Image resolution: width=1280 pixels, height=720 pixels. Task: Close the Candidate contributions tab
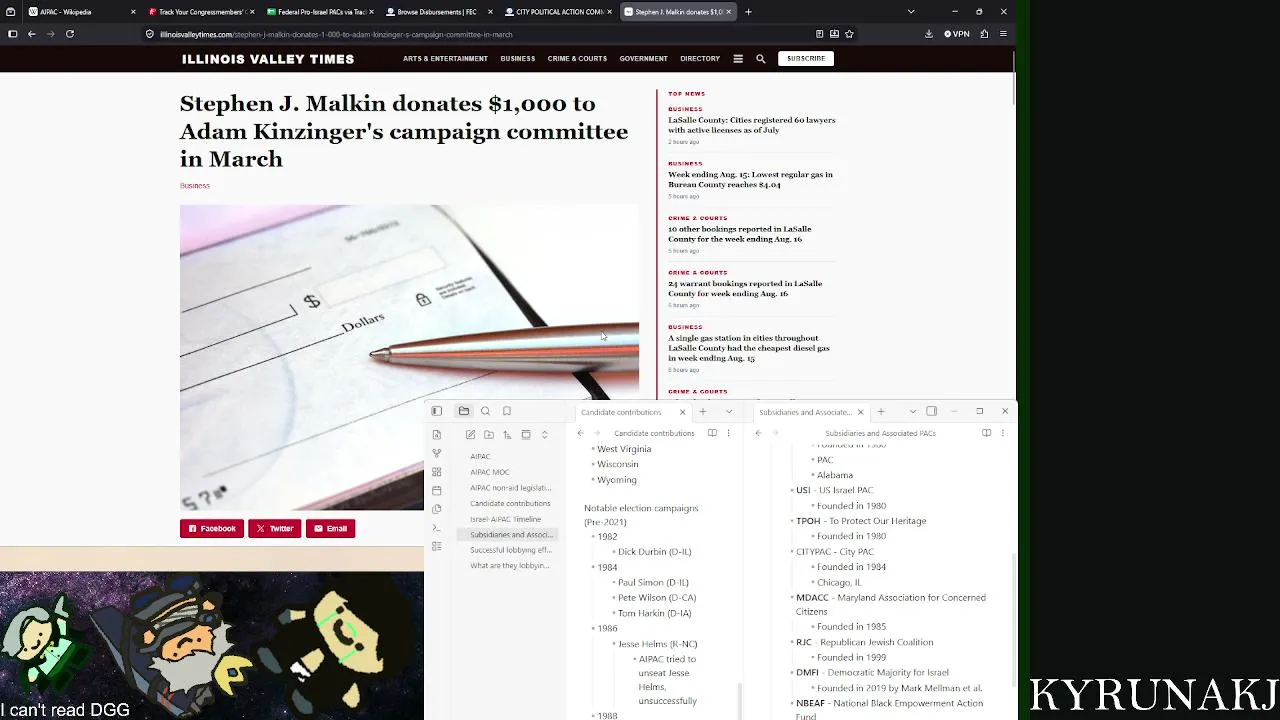point(683,412)
